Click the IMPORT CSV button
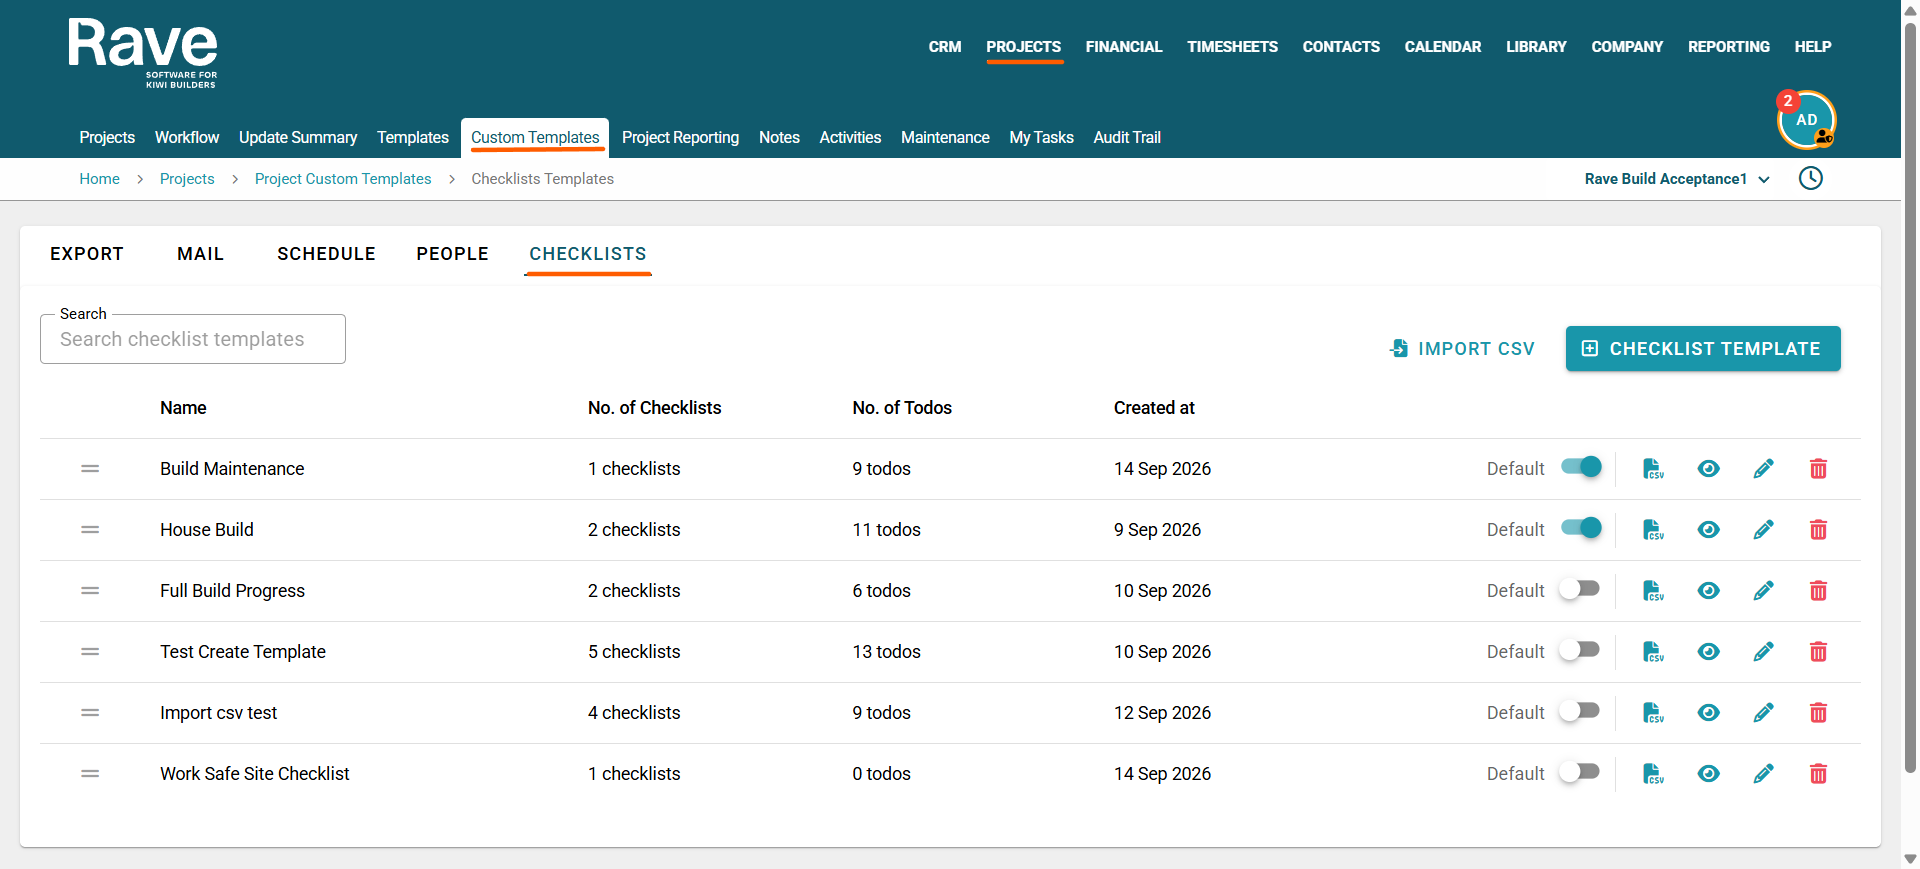This screenshot has width=1920, height=869. click(1462, 349)
